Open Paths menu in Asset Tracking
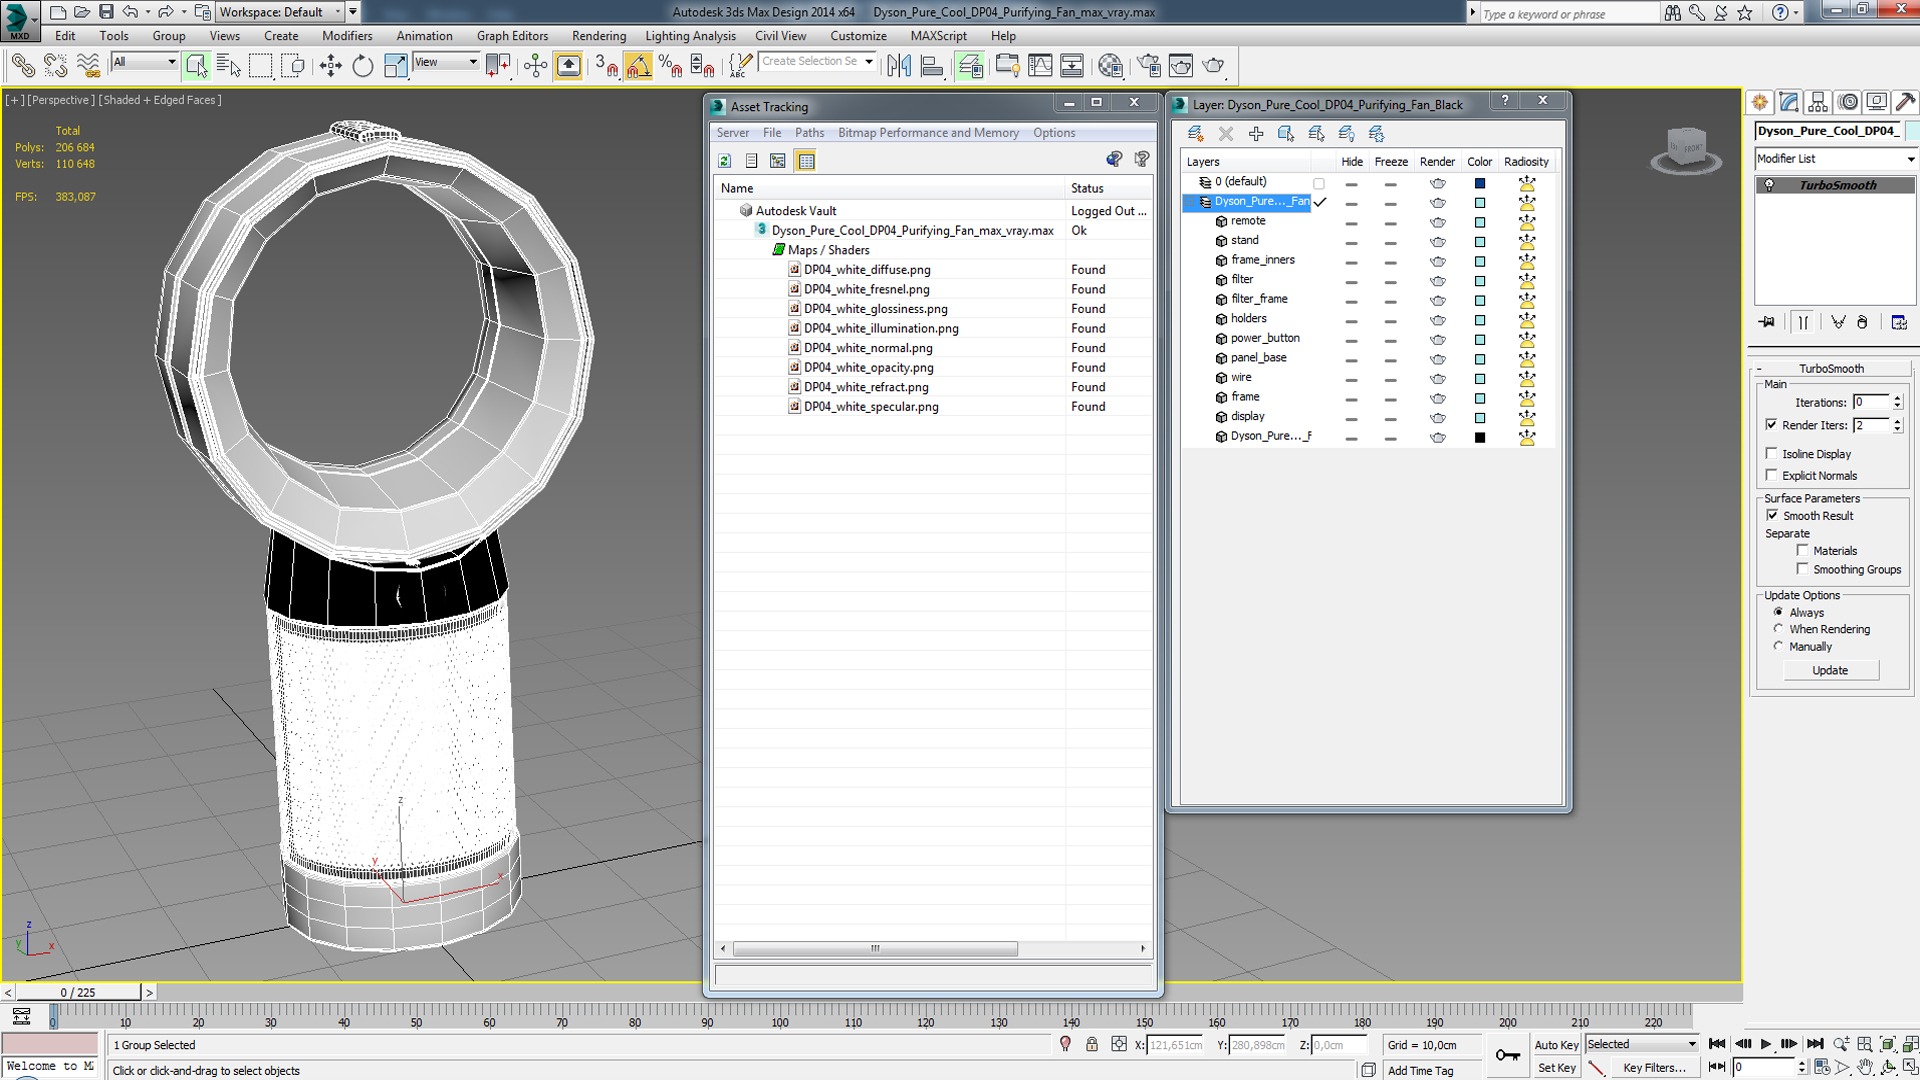1920x1080 pixels. click(809, 133)
